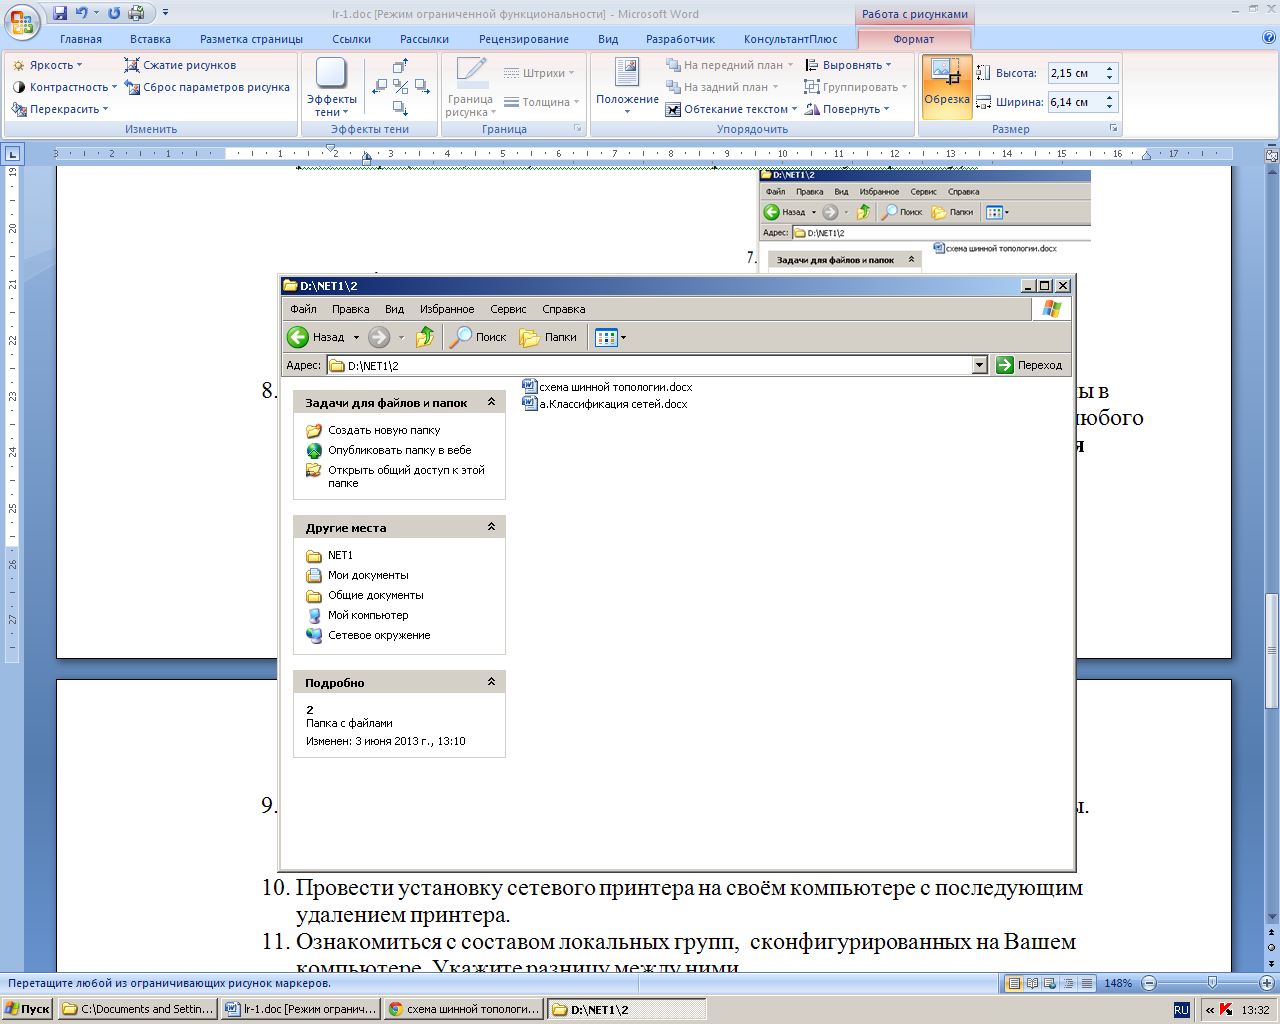1280x1024 pixels.
Task: Open Обтекание текстом wrapping dropdown
Action: click(x=731, y=109)
